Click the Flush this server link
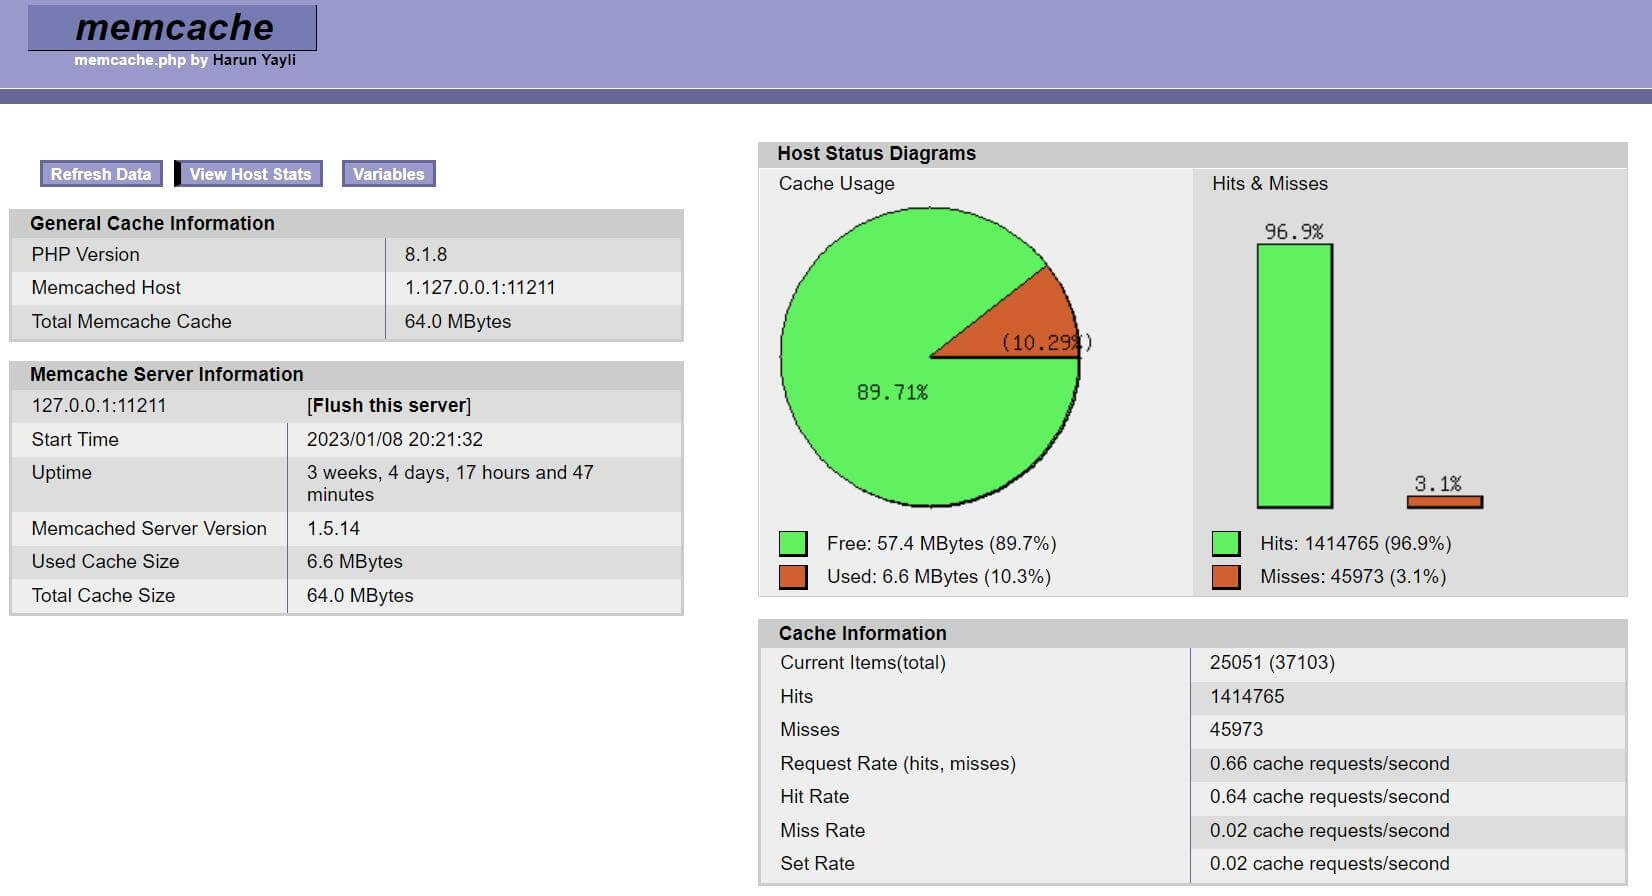The height and width of the screenshot is (896, 1652). pyautogui.click(x=388, y=405)
